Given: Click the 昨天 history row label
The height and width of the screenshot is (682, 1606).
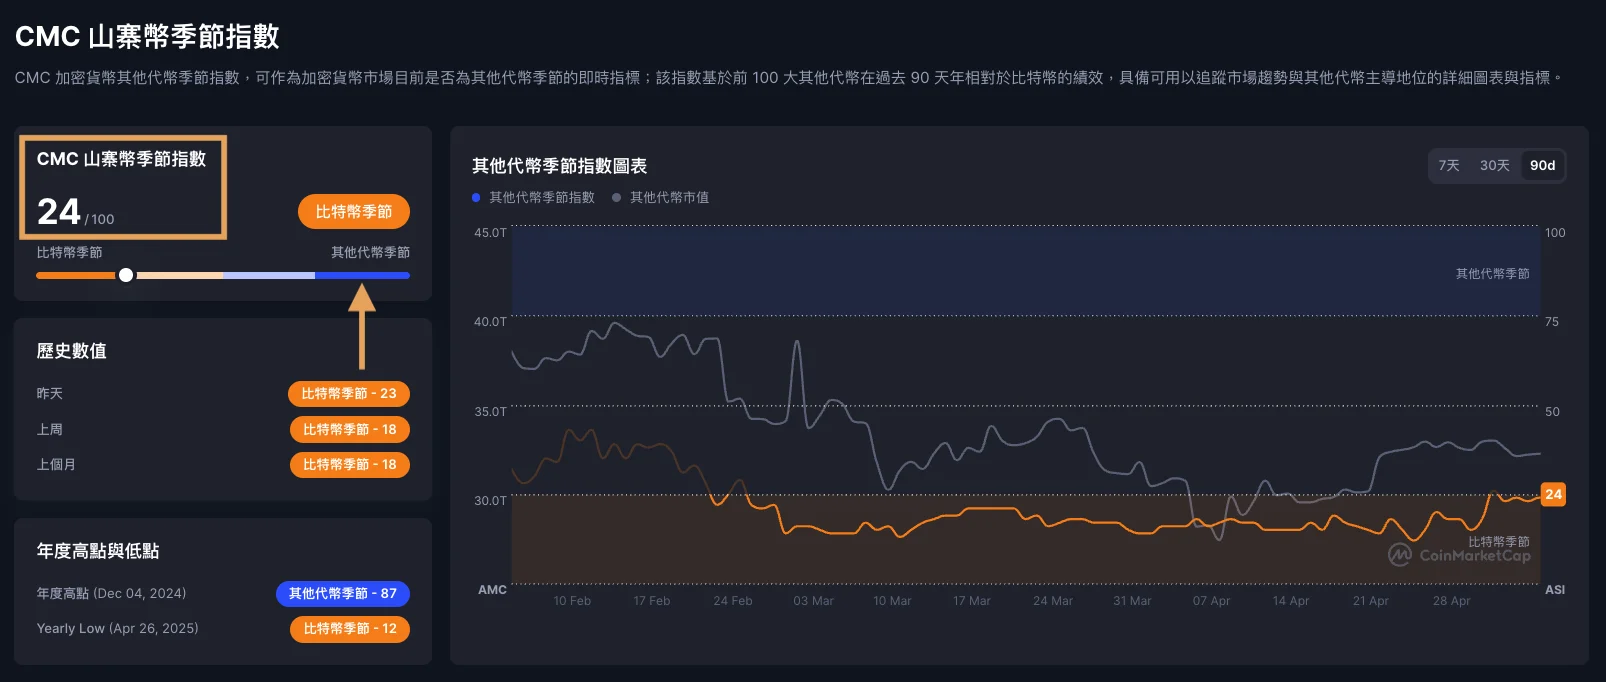Looking at the screenshot, I should [50, 394].
